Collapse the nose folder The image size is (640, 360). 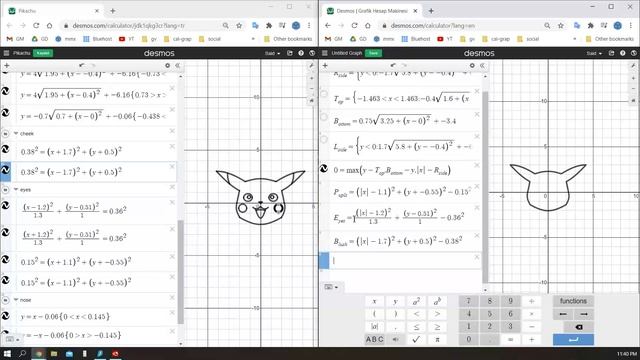16,300
